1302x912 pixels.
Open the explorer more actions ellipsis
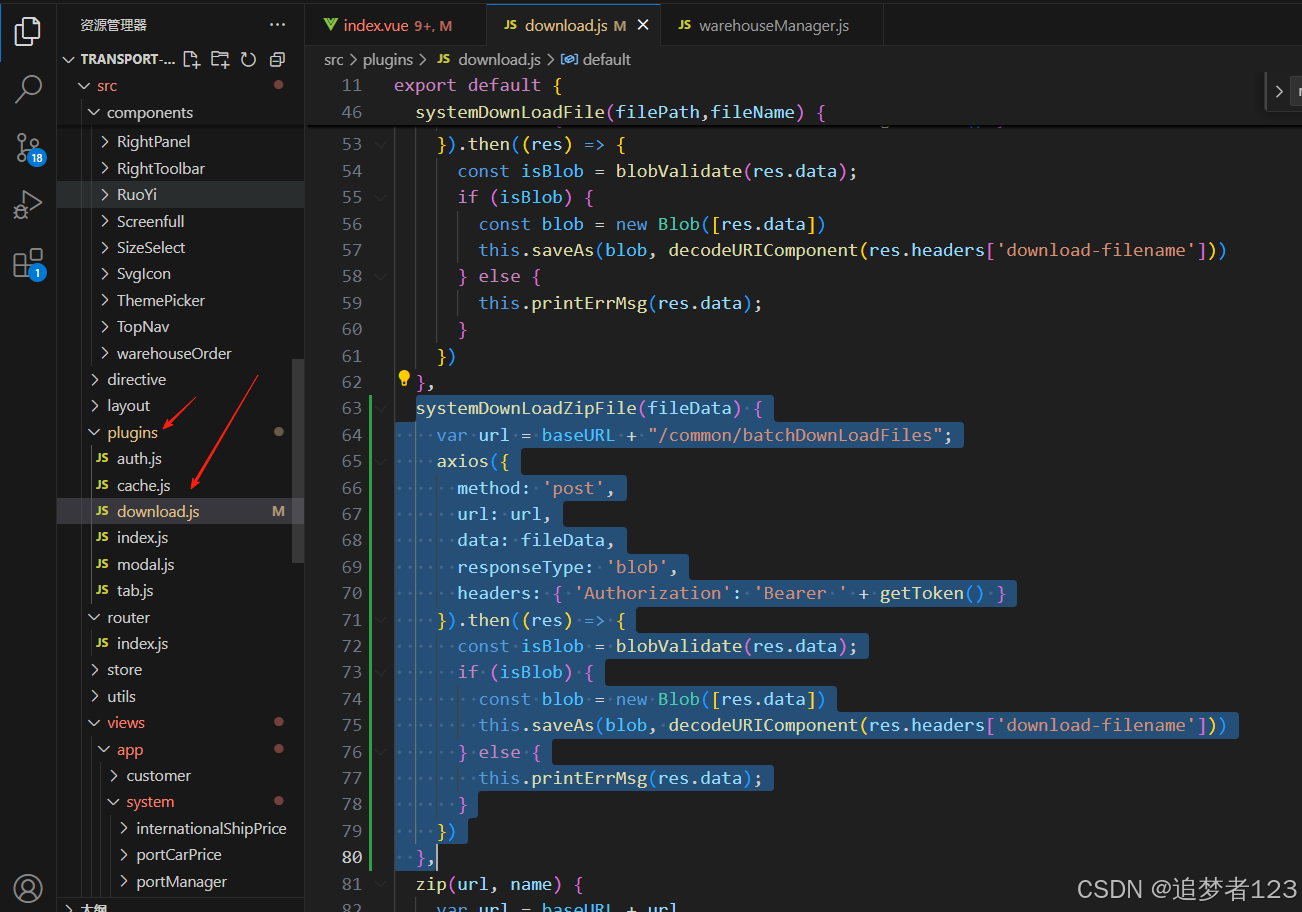[x=277, y=25]
